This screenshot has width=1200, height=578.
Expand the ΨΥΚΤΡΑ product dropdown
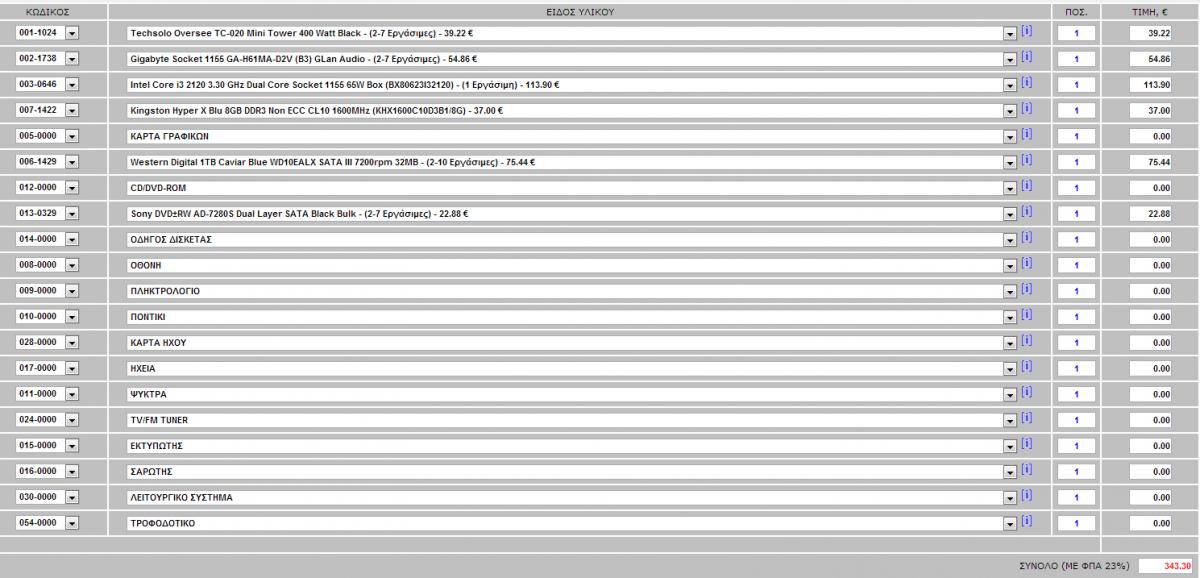click(1009, 394)
